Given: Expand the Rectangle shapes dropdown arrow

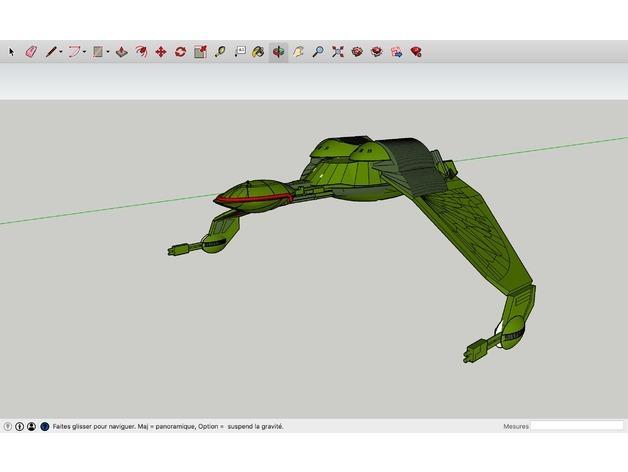Looking at the screenshot, I should 108,52.
